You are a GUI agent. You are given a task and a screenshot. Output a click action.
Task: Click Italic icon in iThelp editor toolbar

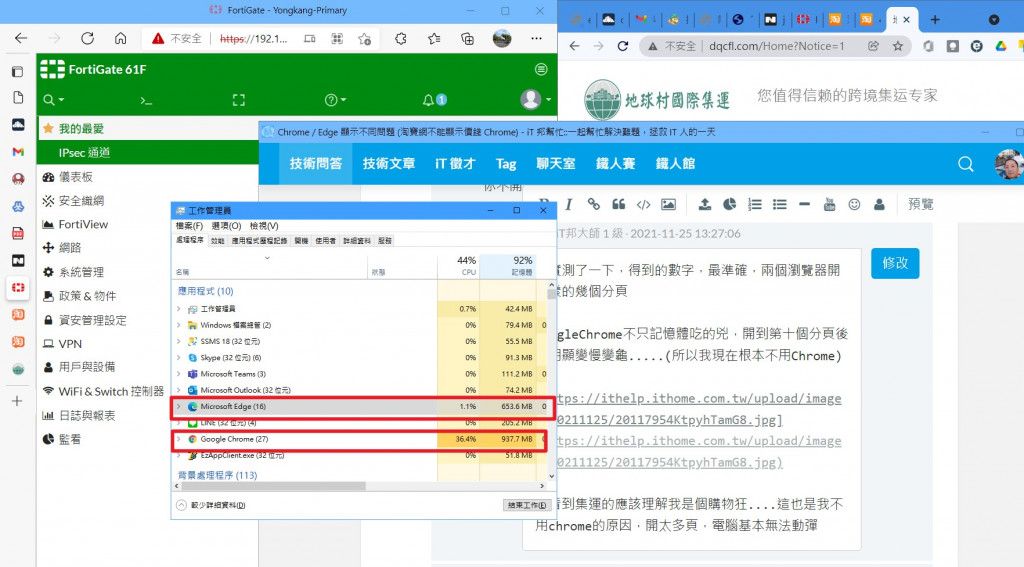(x=568, y=204)
